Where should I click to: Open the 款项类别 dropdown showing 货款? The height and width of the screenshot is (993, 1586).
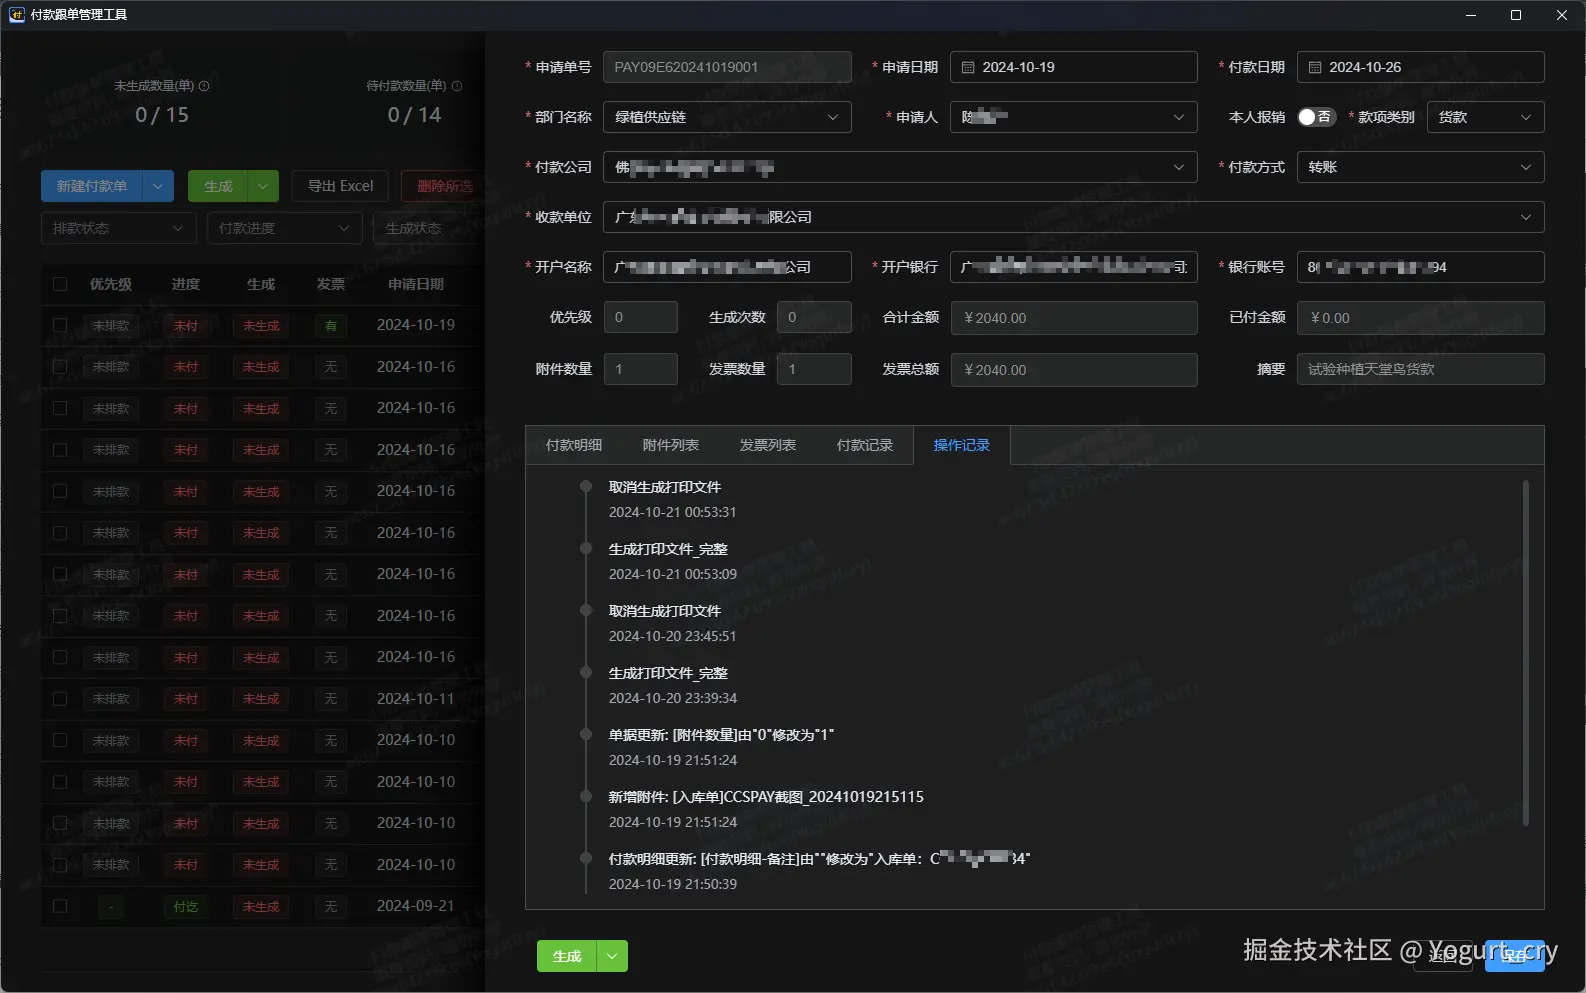pos(1485,117)
